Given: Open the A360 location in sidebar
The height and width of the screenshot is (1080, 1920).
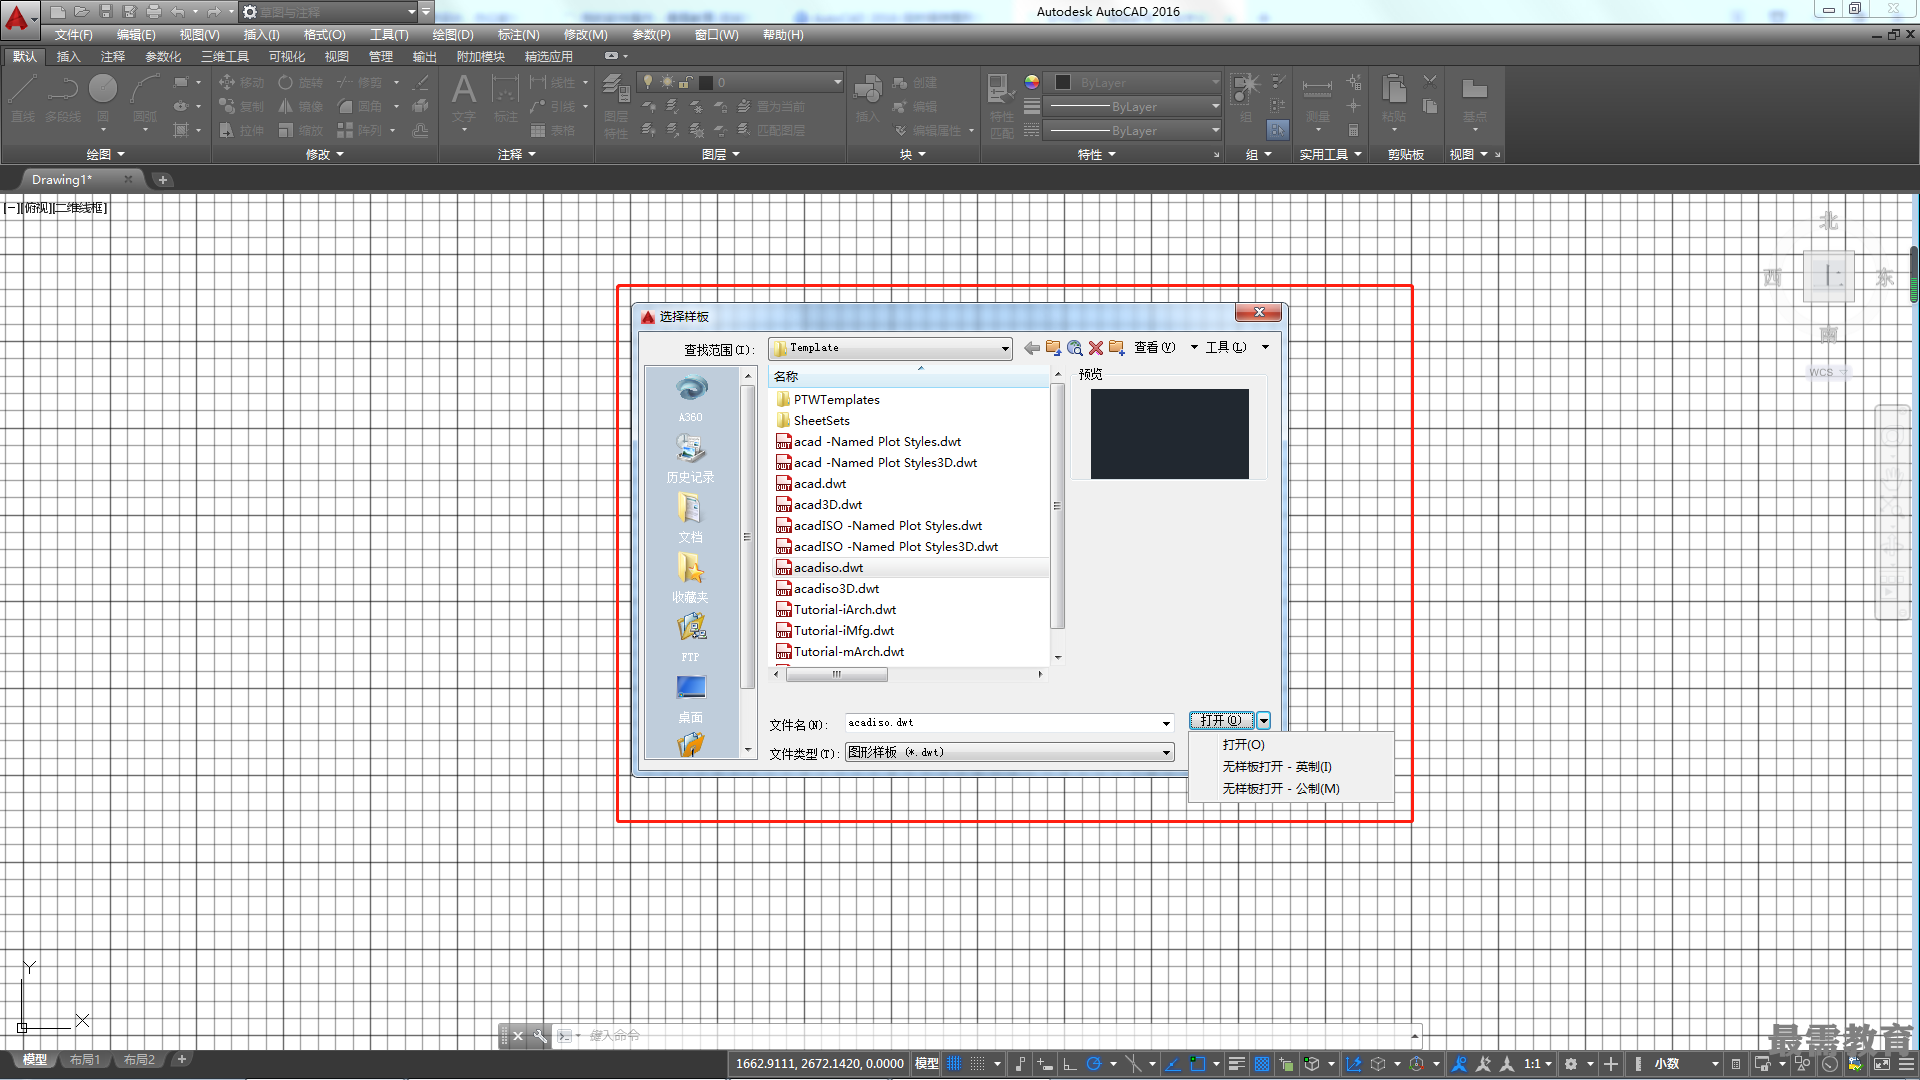Looking at the screenshot, I should click(690, 398).
